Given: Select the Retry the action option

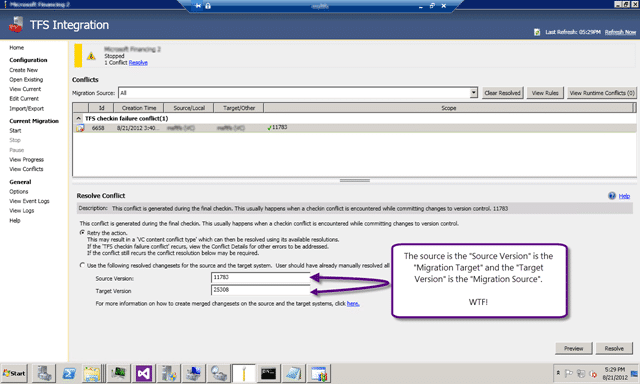Looking at the screenshot, I should (x=82, y=233).
